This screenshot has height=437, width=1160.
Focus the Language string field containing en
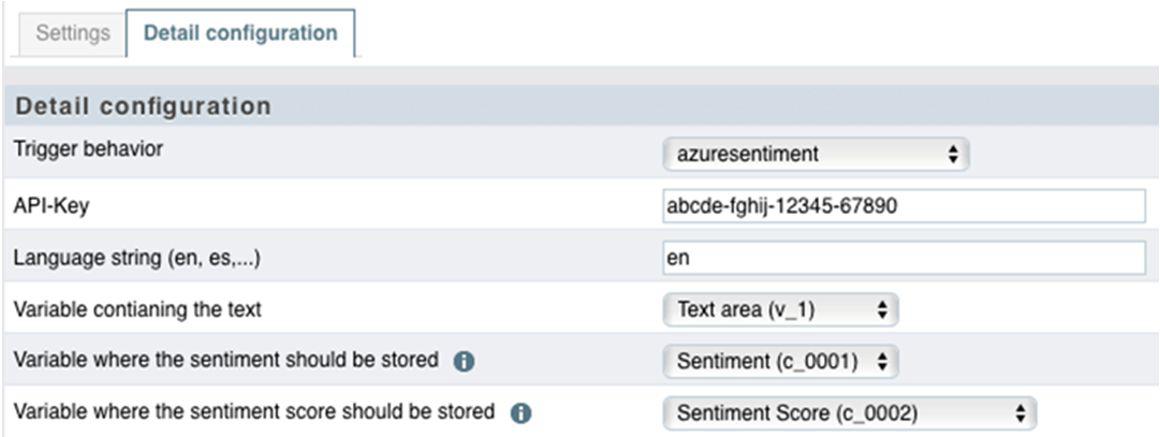[904, 258]
